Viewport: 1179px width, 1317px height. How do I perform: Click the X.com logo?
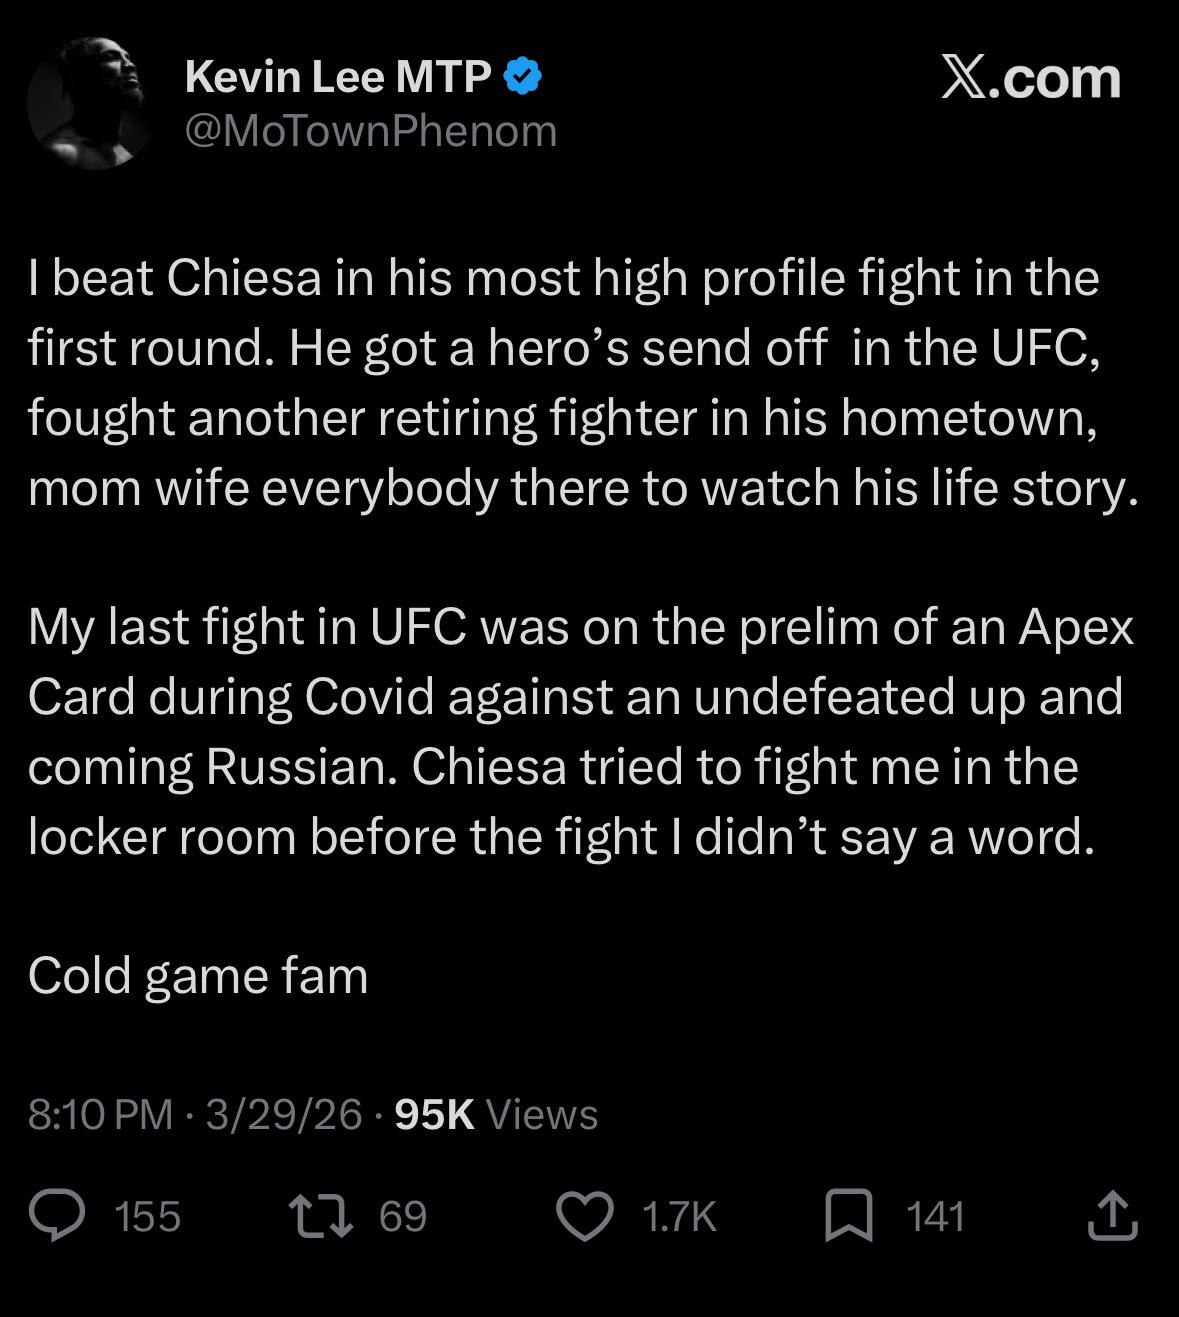(1030, 78)
